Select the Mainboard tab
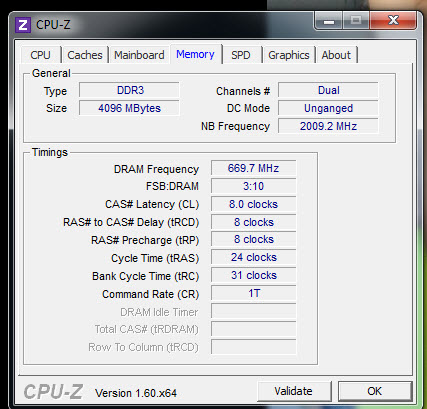The image size is (427, 409). coord(139,55)
